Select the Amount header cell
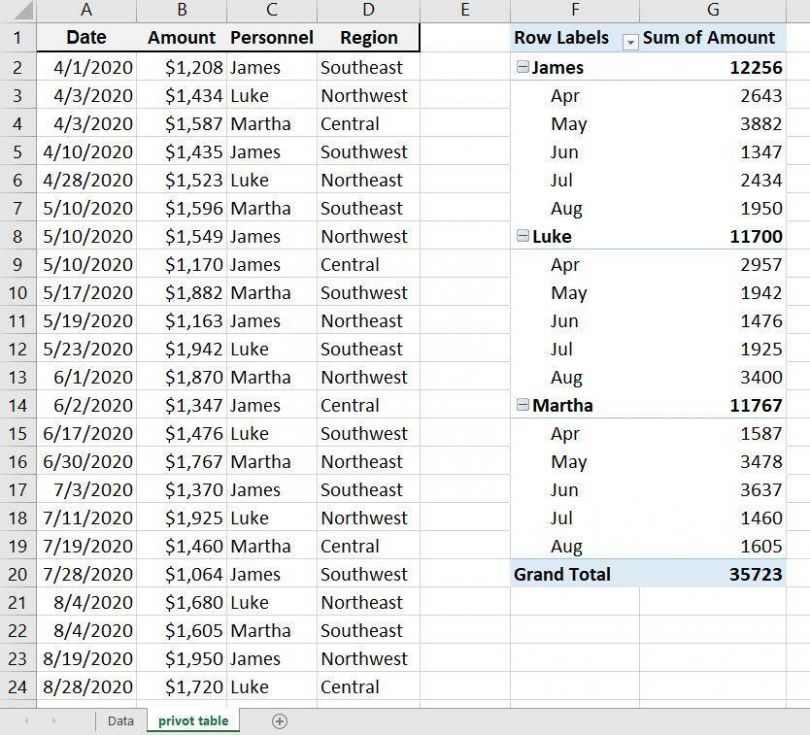 coord(181,37)
